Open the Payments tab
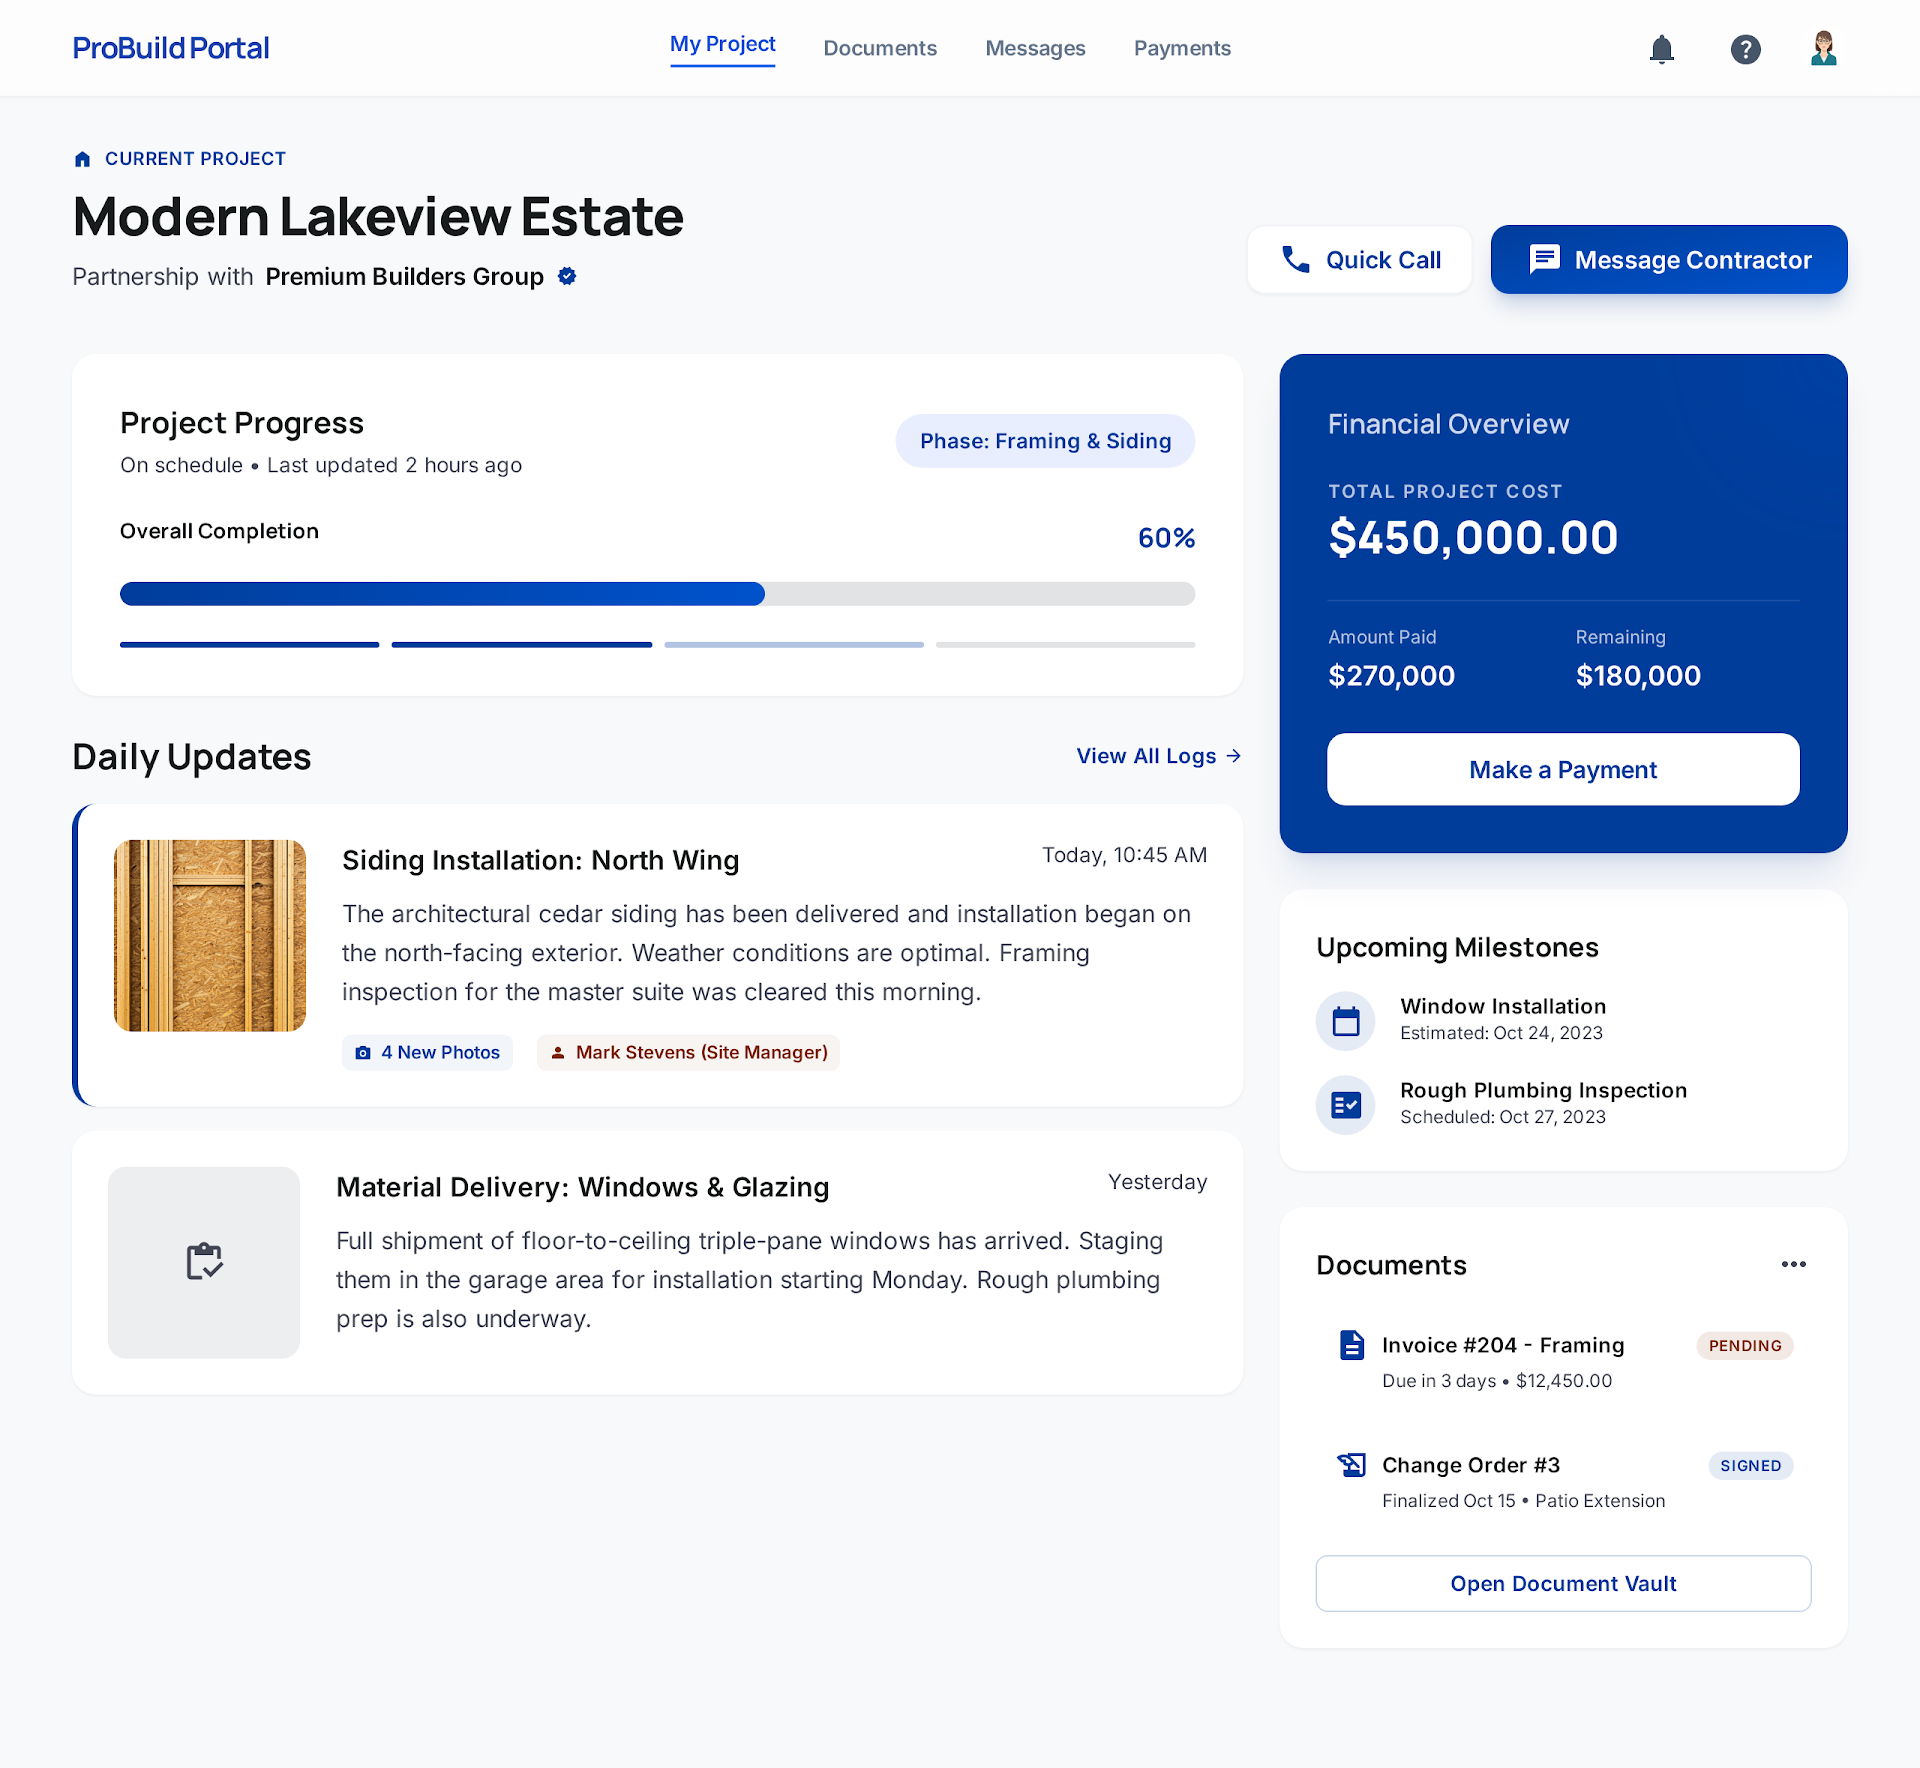The height and width of the screenshot is (1768, 1920). click(1182, 48)
